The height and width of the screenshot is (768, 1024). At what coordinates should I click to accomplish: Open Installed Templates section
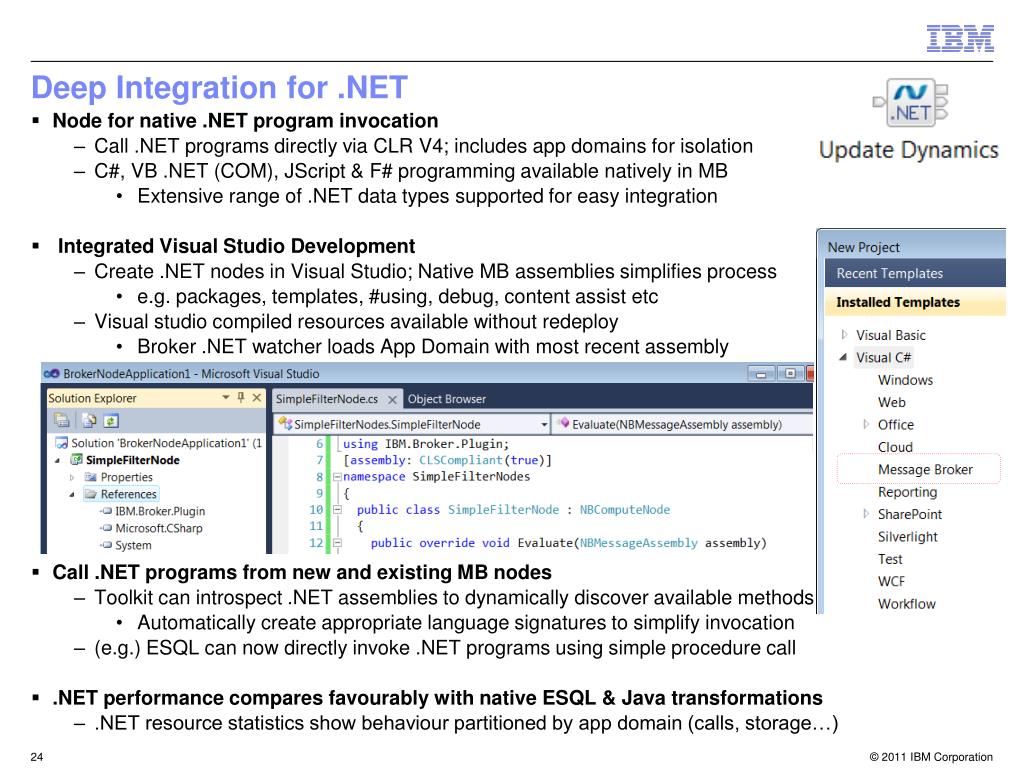coord(915,302)
